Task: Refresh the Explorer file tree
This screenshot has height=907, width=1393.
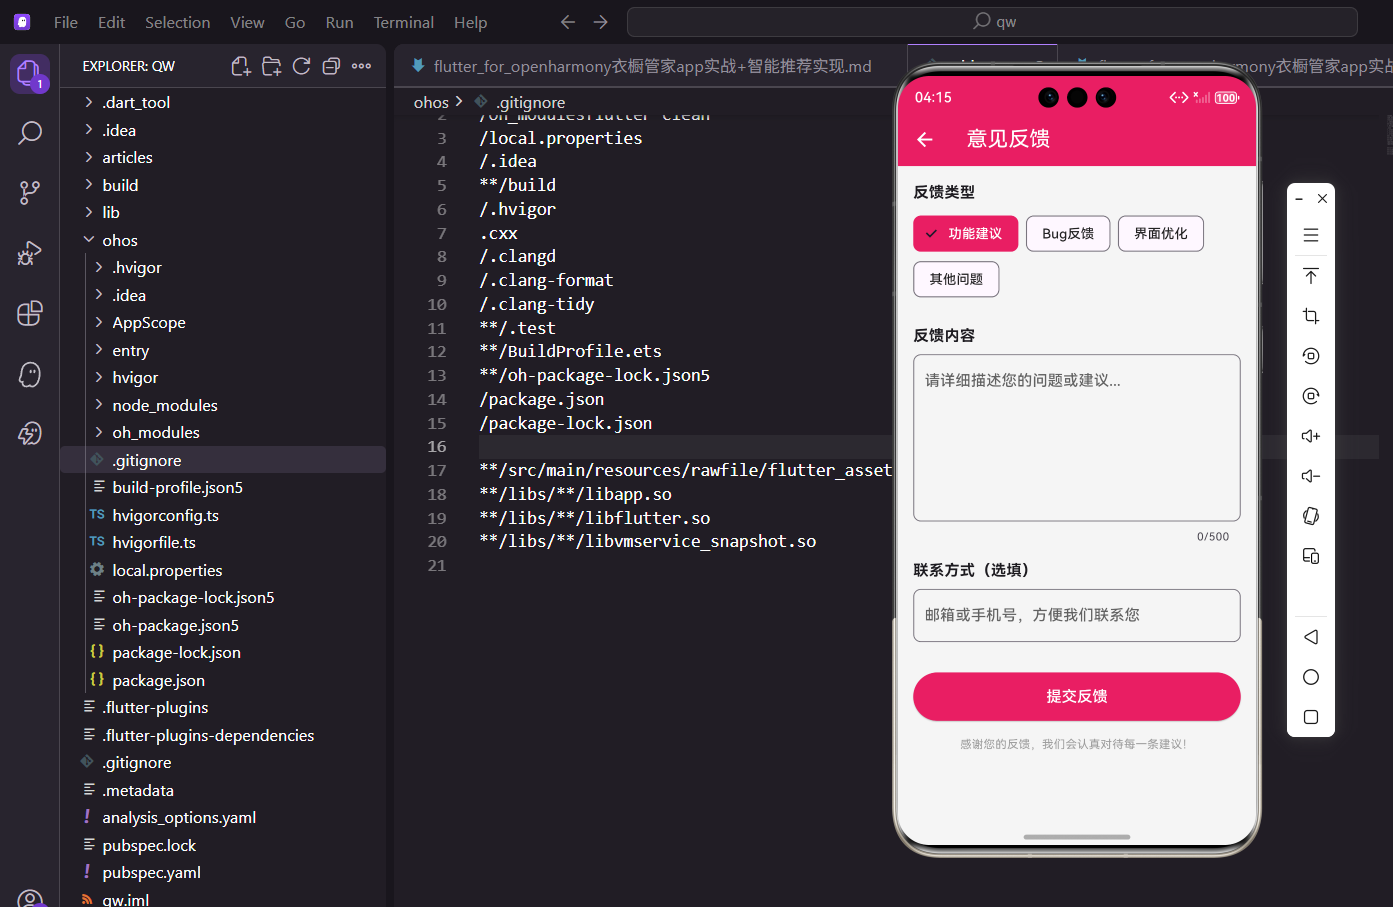Action: coord(301,66)
